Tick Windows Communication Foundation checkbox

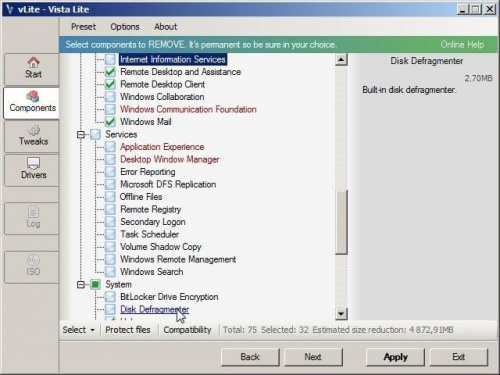110,109
